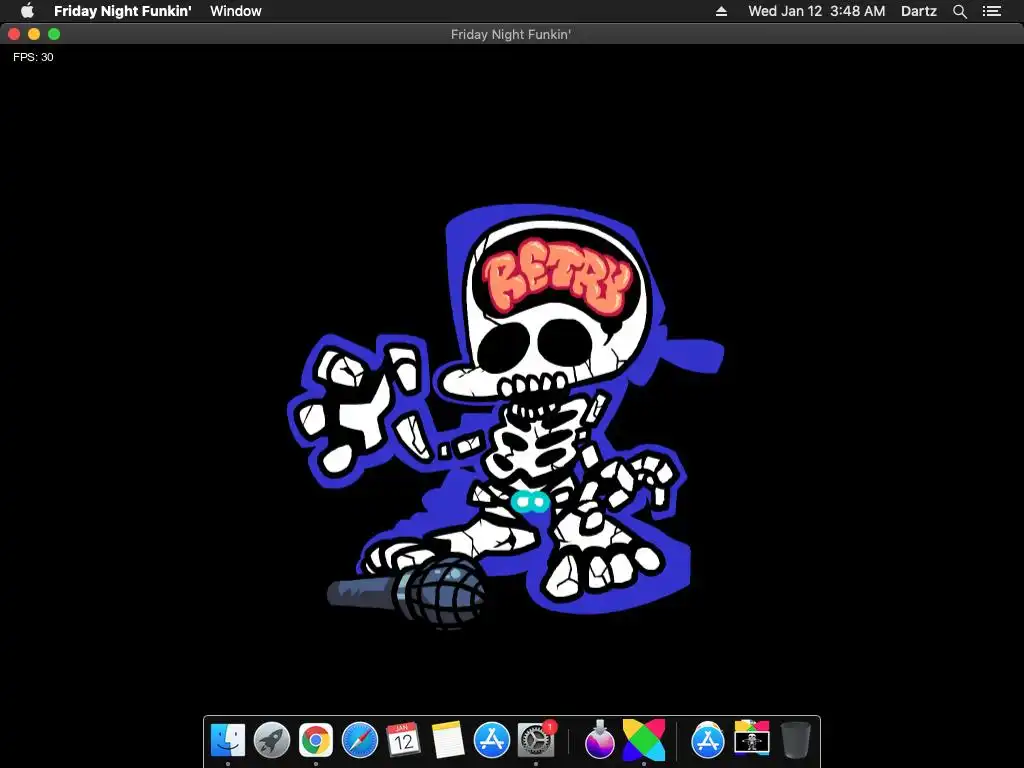Switch to the colorful Haxe-style game app icon
The width and height of the screenshot is (1024, 768).
coord(644,740)
